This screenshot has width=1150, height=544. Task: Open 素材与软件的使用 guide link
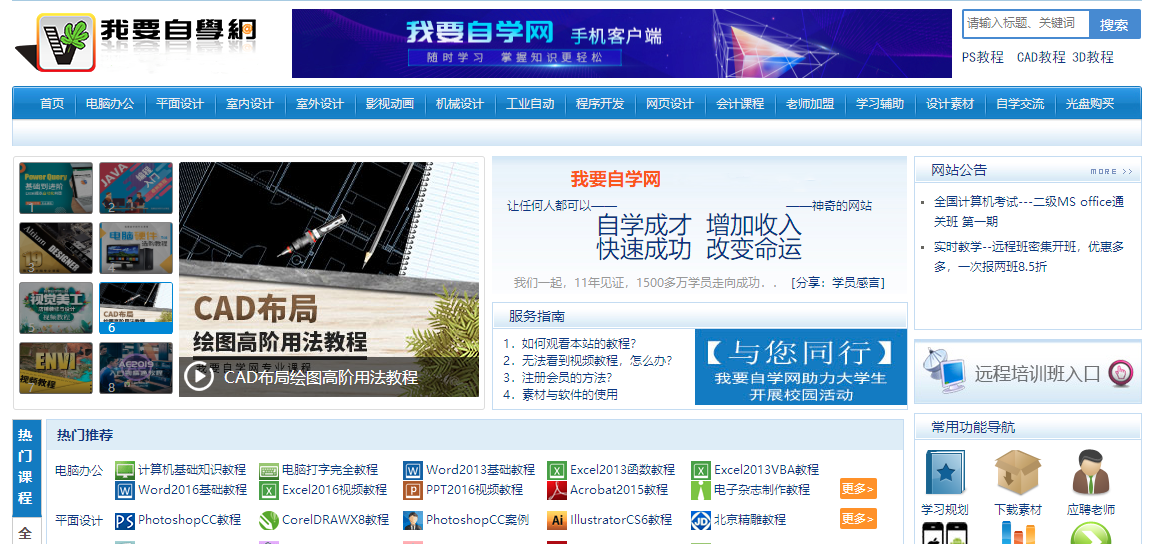[569, 394]
